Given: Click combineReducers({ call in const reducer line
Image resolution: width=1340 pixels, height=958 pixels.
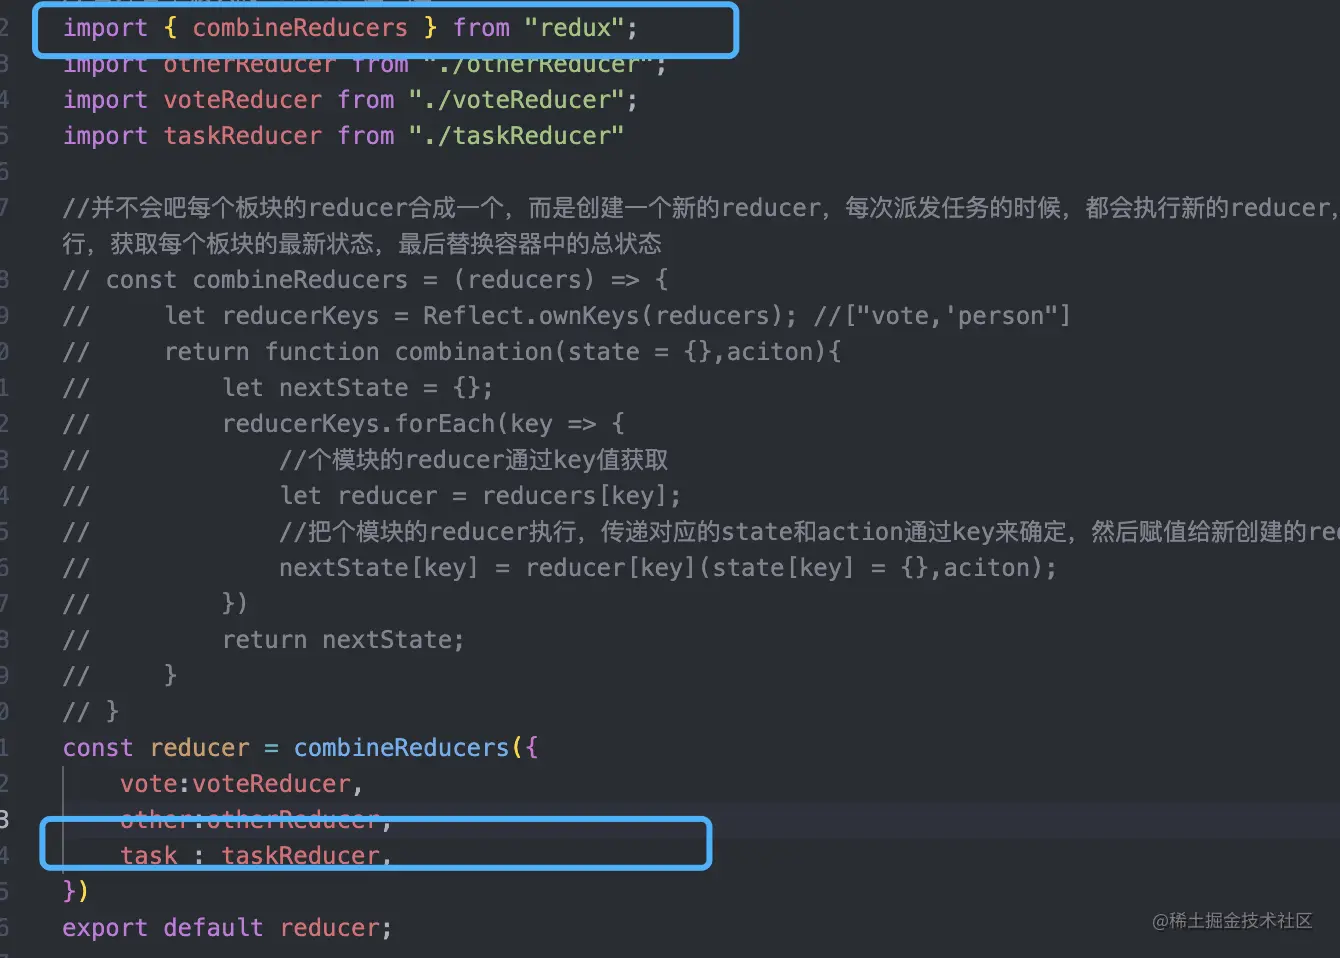Looking at the screenshot, I should click(x=416, y=748).
